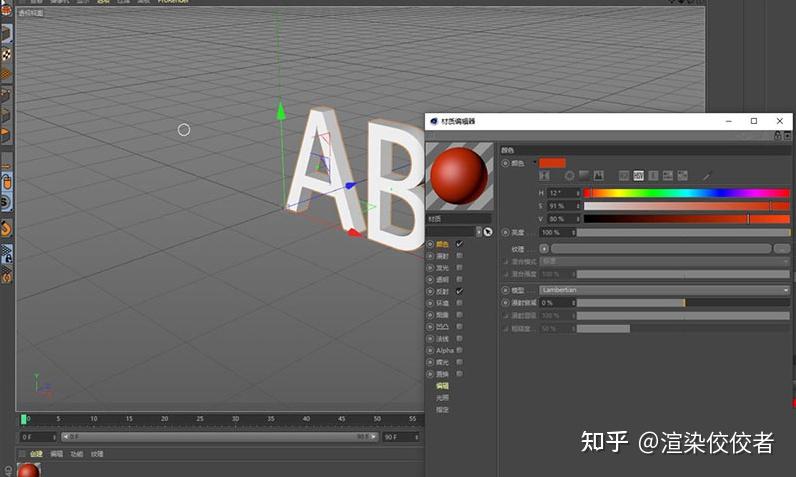Switch to Polygons mode in left toolbar

click(6, 135)
